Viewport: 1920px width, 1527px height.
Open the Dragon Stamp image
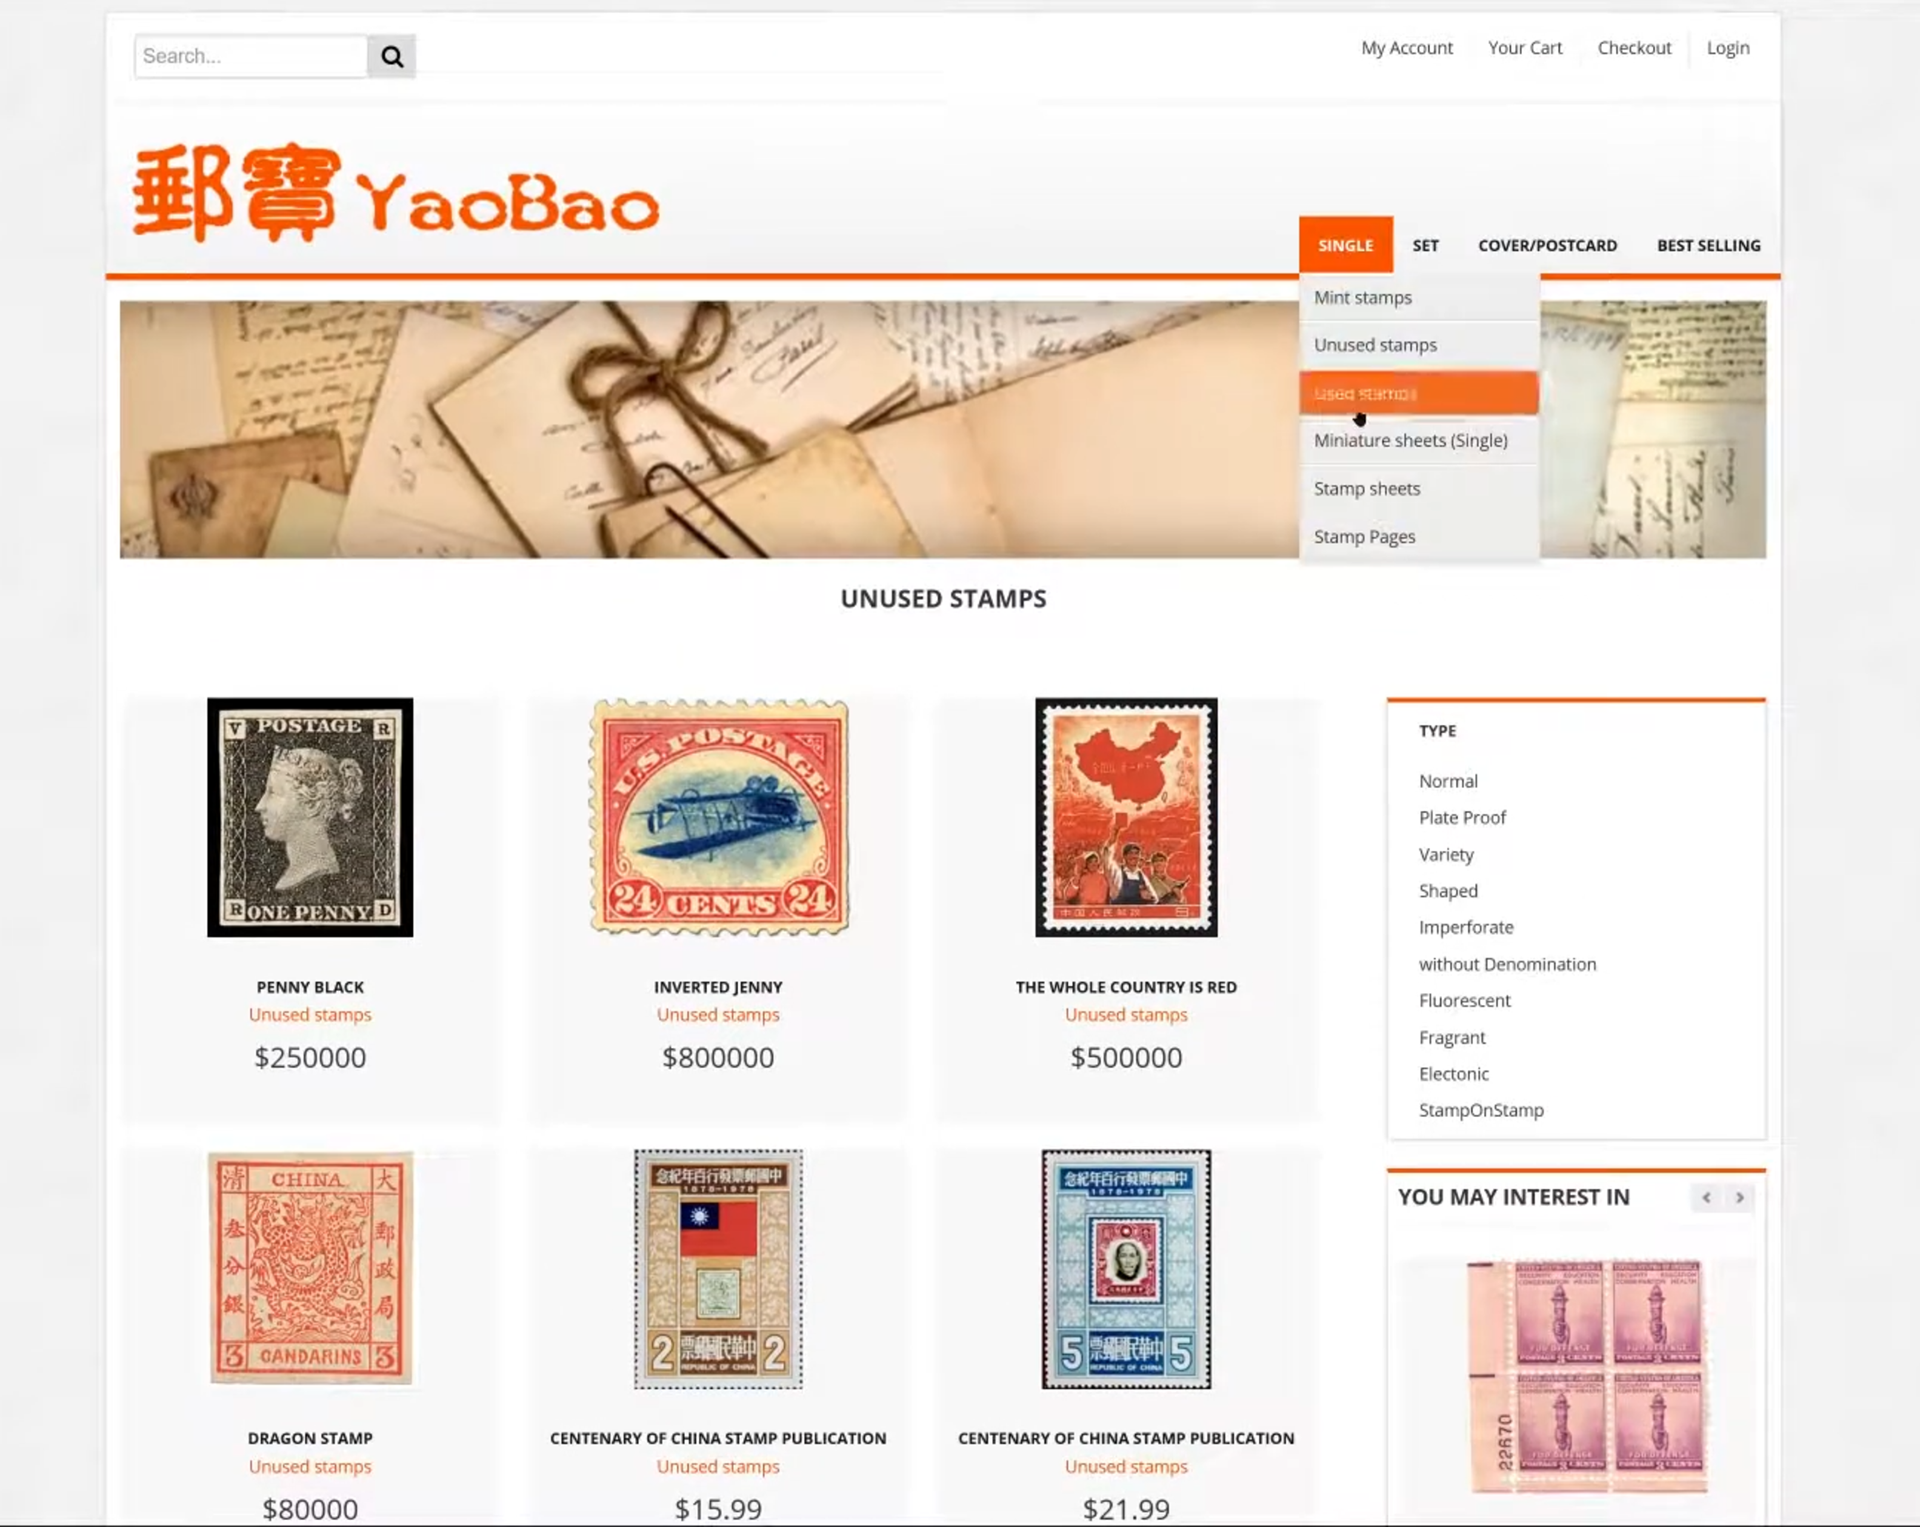tap(310, 1268)
